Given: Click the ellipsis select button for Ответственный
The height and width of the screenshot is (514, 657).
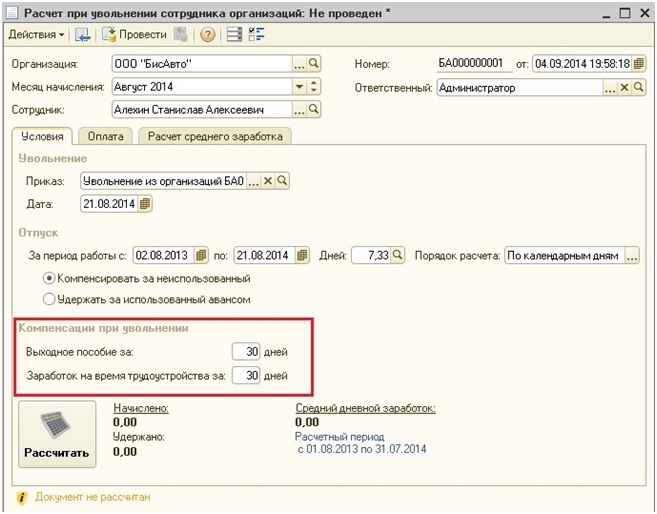Looking at the screenshot, I should click(x=610, y=88).
